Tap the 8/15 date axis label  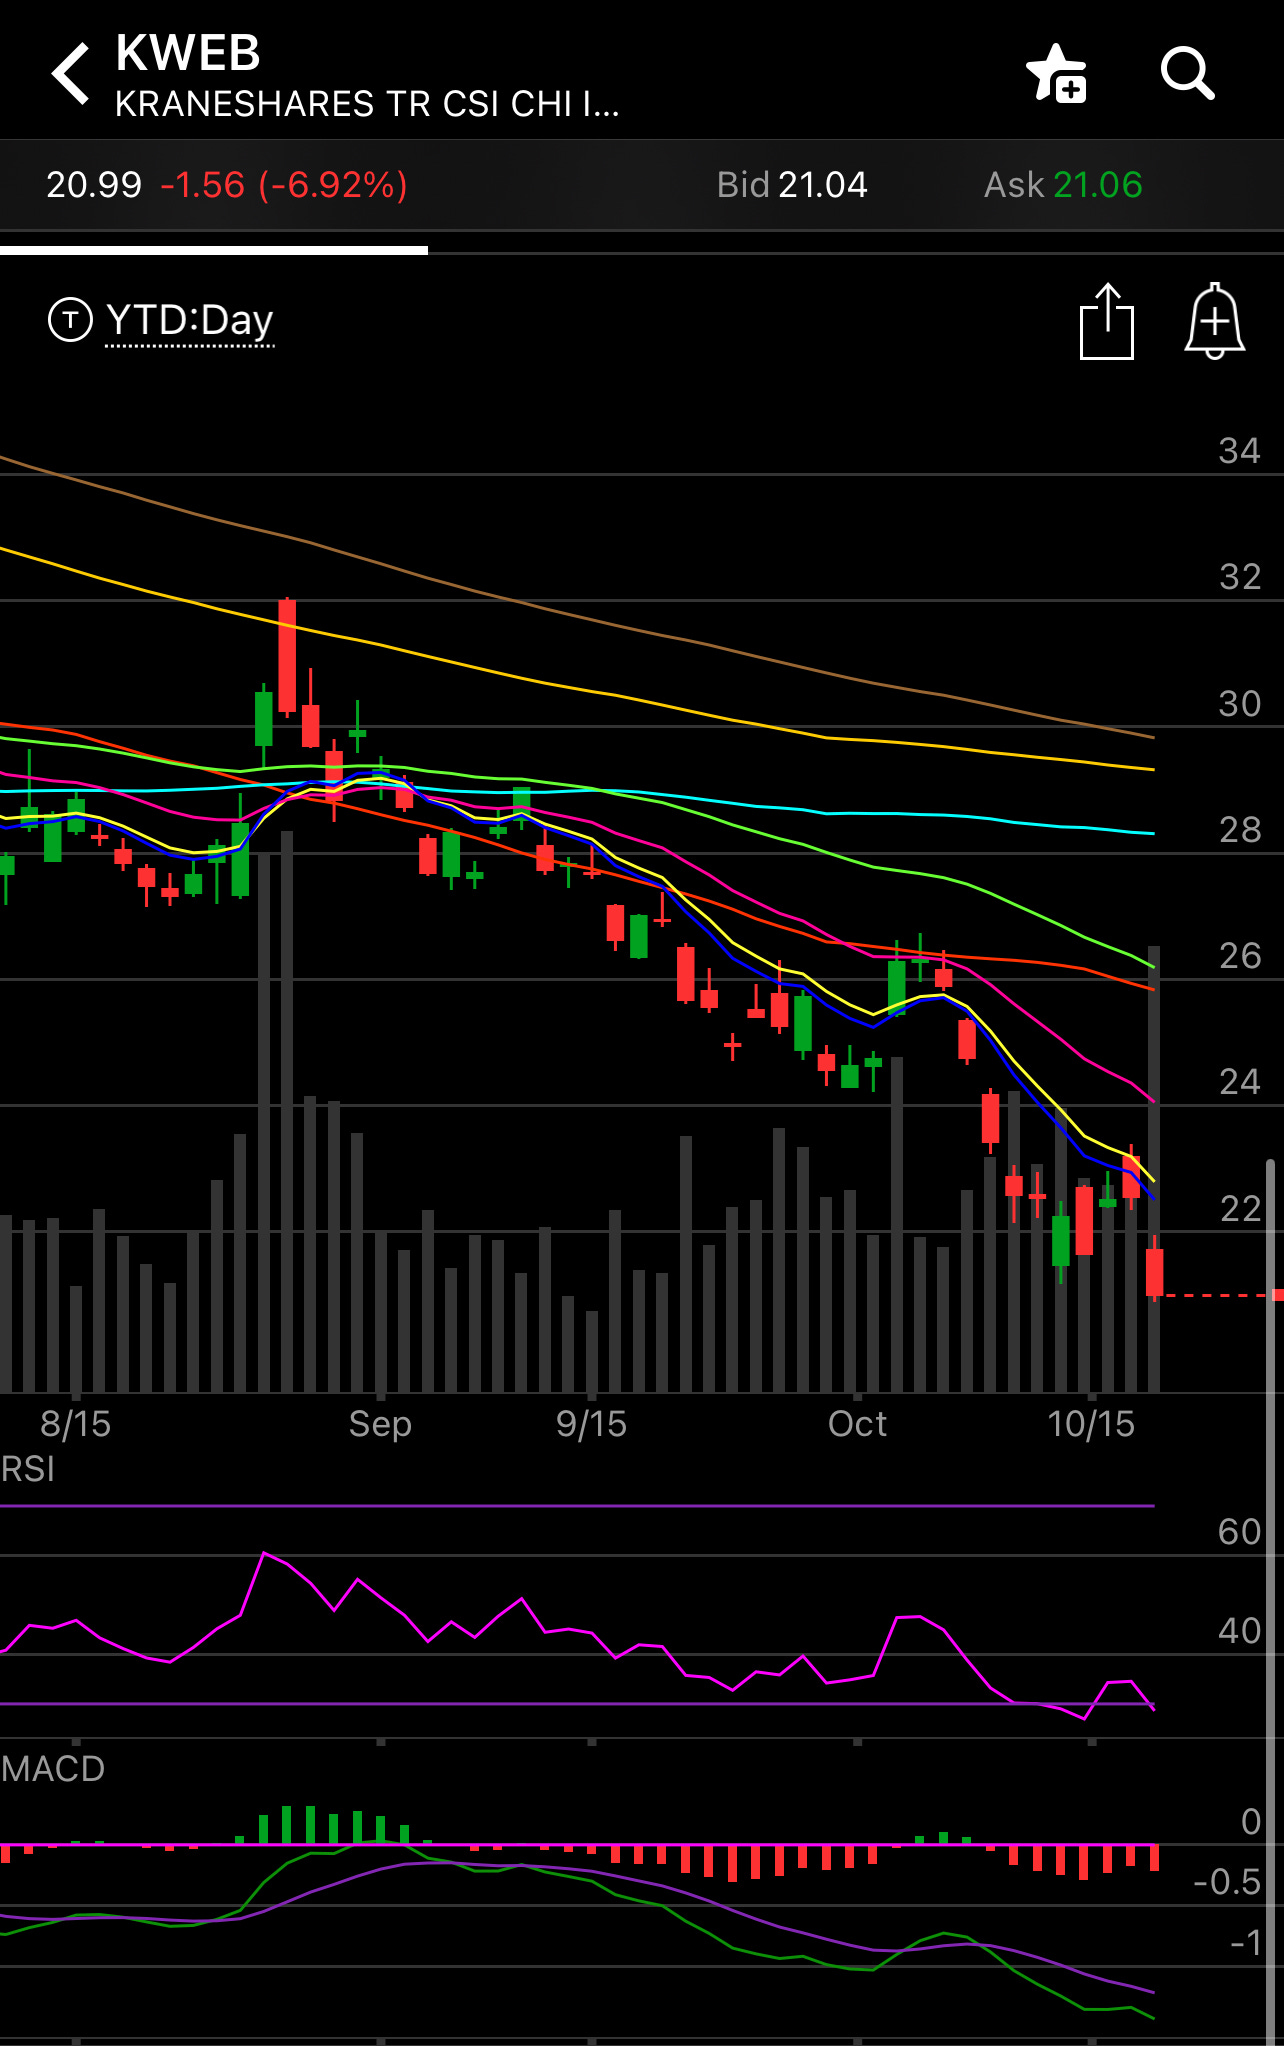(x=76, y=1424)
